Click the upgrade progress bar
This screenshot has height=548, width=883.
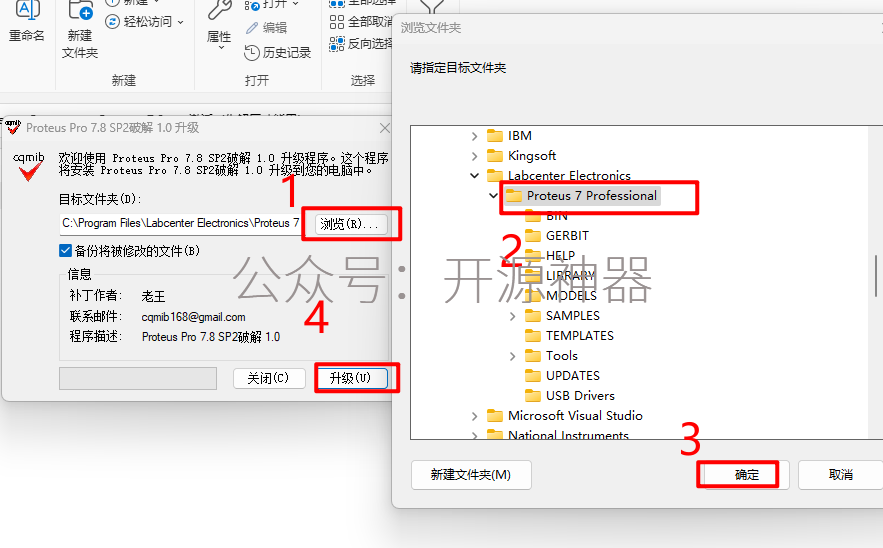tap(138, 378)
